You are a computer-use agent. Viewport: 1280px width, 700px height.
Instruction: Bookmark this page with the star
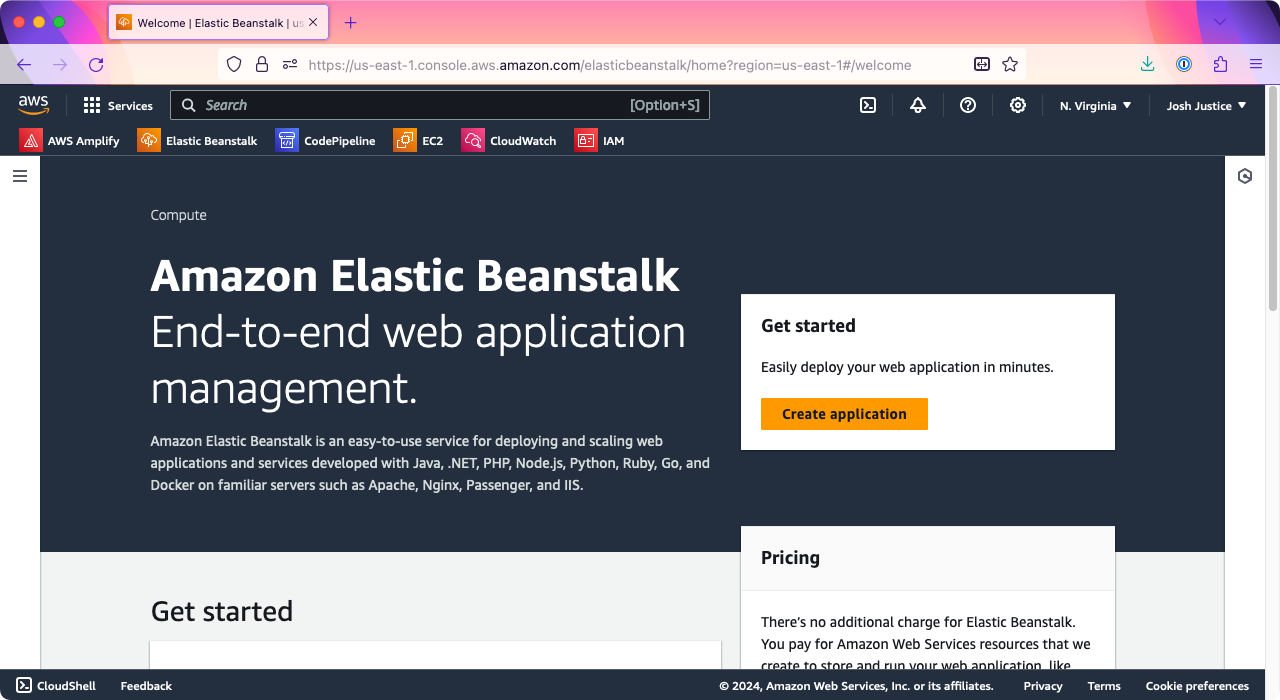[1010, 65]
